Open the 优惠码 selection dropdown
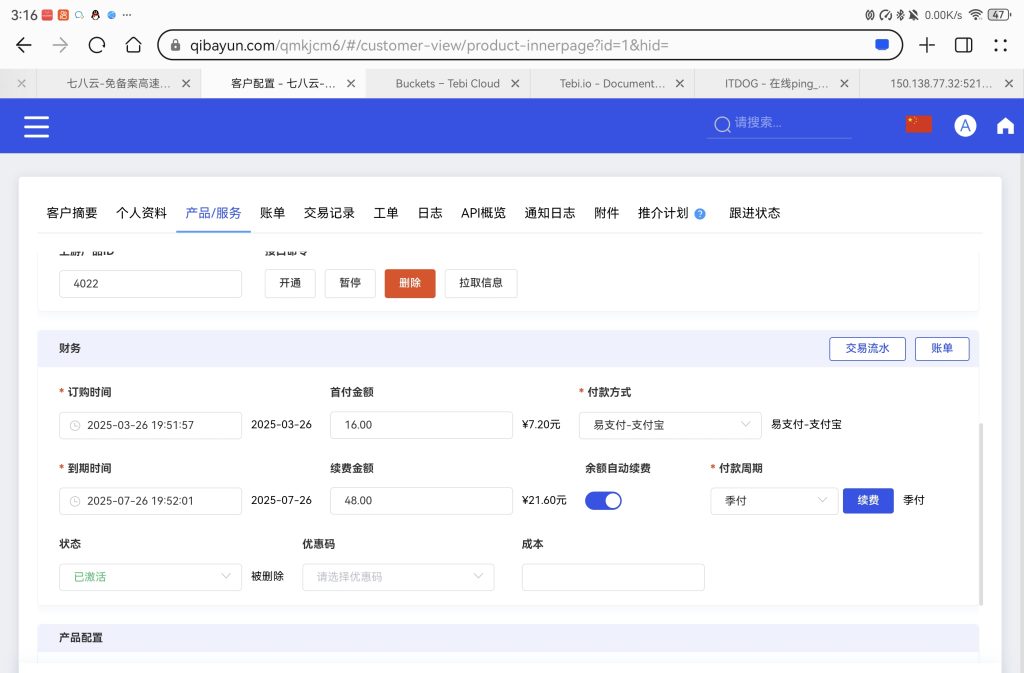 [398, 577]
